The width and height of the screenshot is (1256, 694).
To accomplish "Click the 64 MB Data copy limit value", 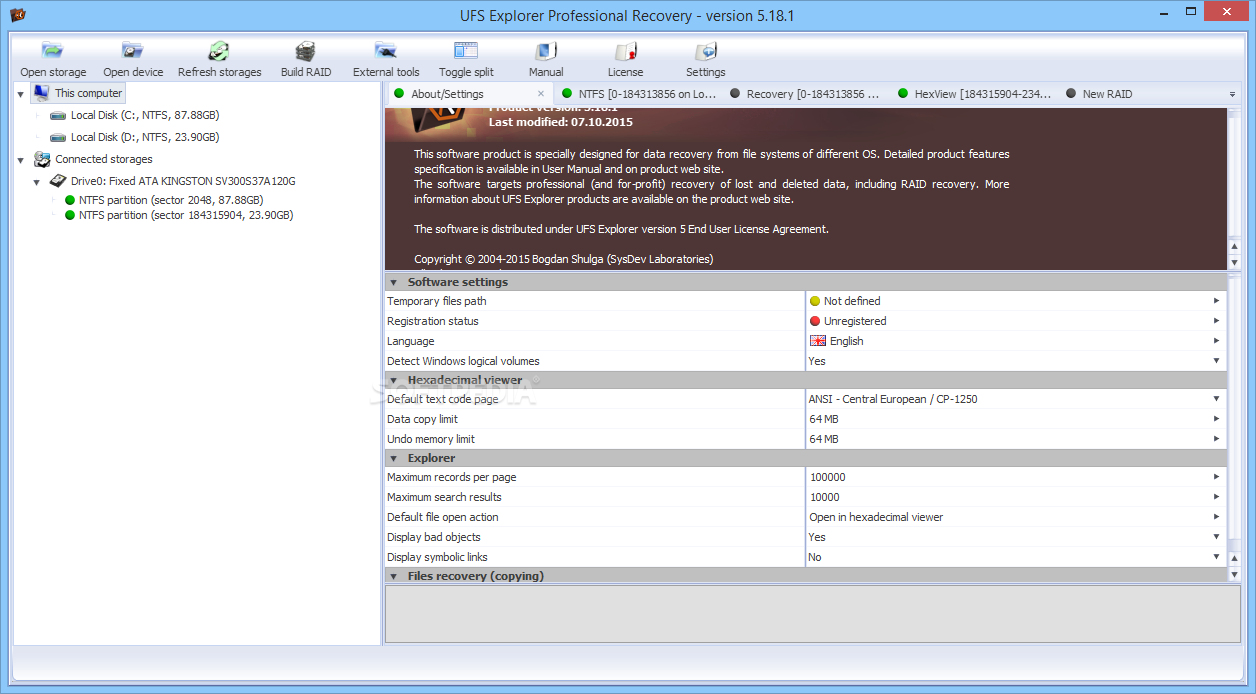I will click(x=824, y=419).
